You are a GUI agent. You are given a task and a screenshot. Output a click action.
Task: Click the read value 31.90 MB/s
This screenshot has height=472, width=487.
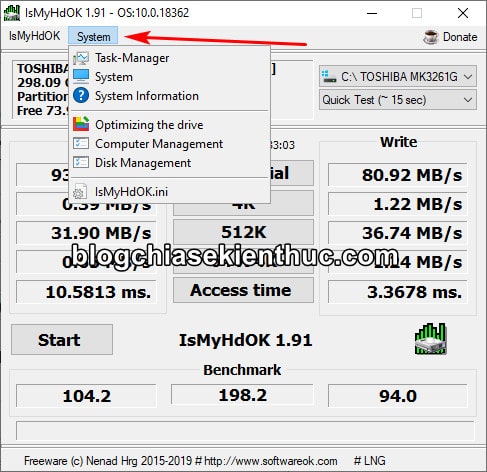(x=86, y=233)
